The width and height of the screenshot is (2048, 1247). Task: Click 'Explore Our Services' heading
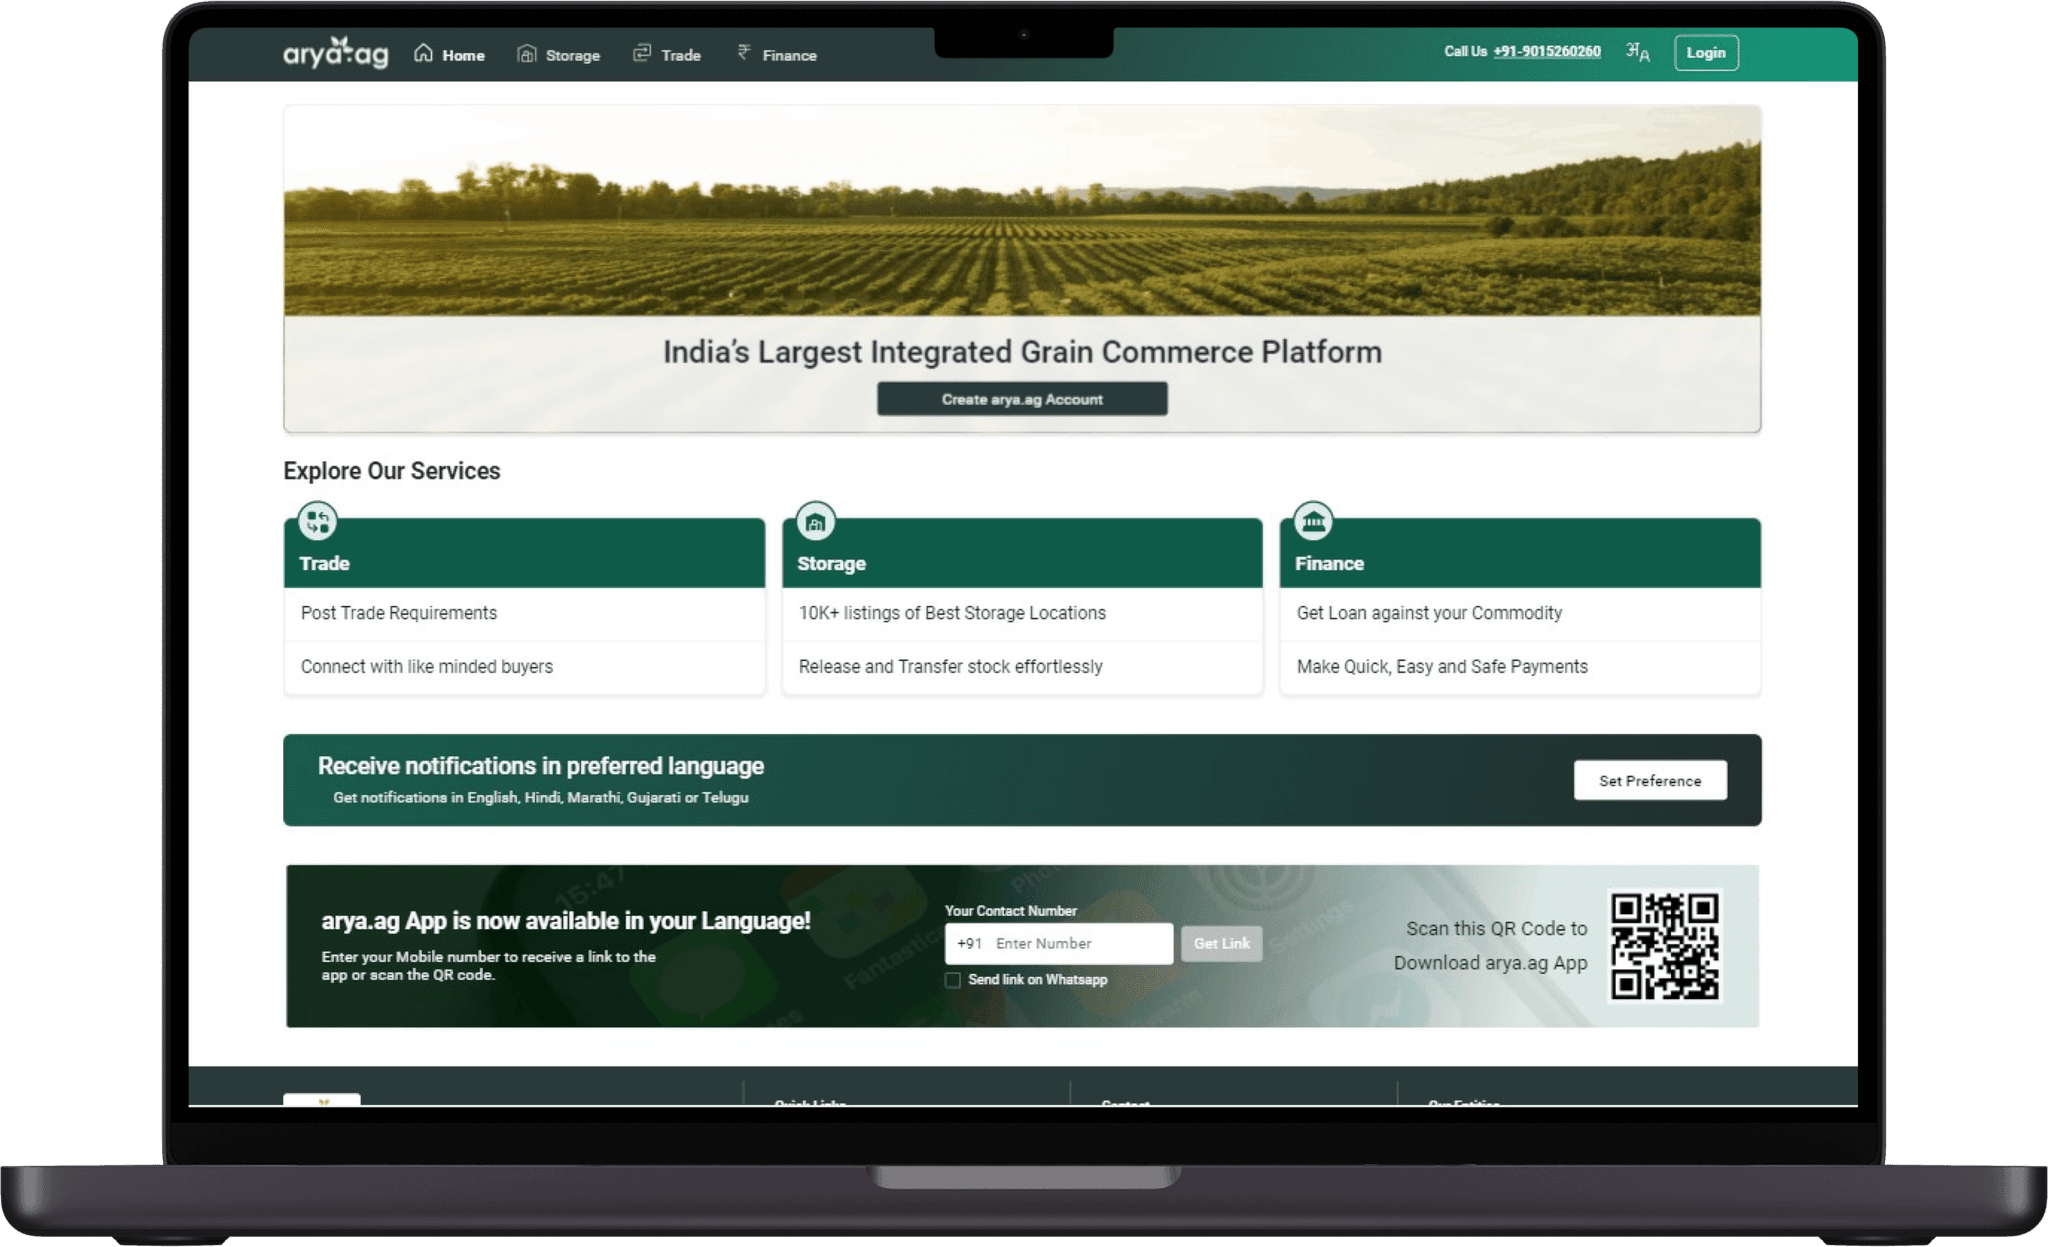(x=392, y=471)
